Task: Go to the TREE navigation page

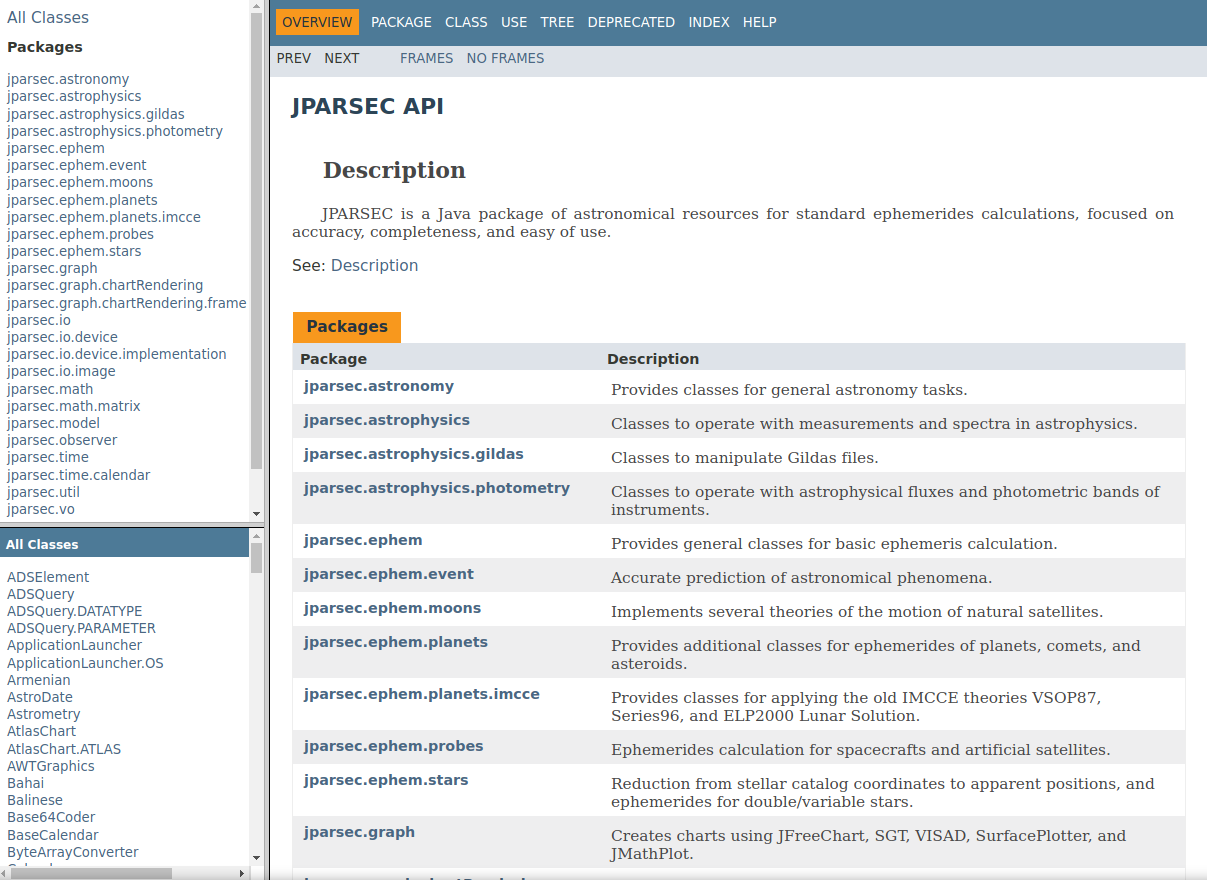Action: (x=557, y=22)
